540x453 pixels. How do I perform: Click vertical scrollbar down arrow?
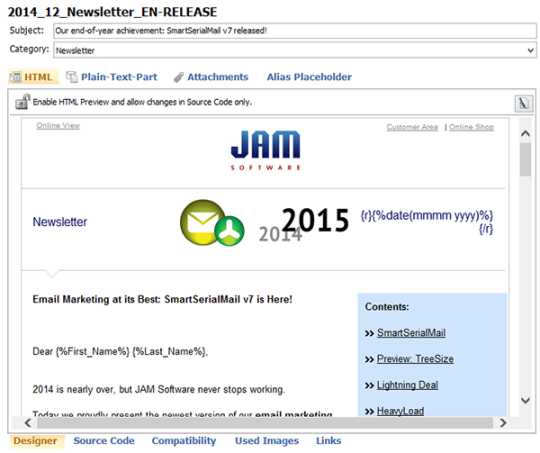525,400
